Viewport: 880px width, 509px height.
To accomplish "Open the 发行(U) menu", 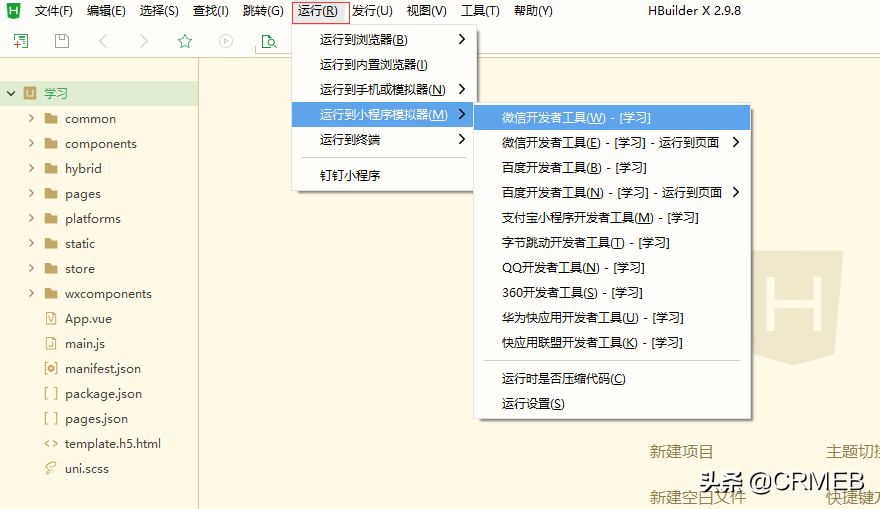I will pyautogui.click(x=372, y=11).
